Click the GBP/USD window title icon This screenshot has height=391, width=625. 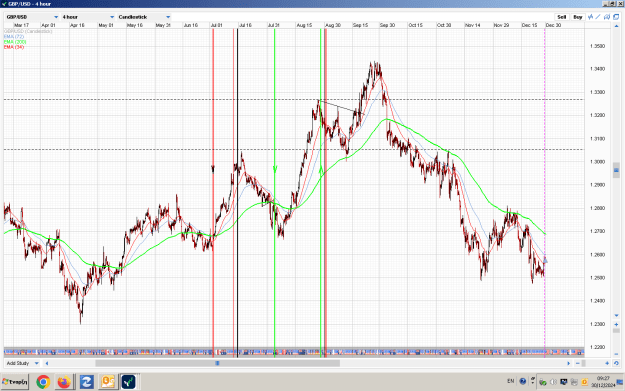4,4
